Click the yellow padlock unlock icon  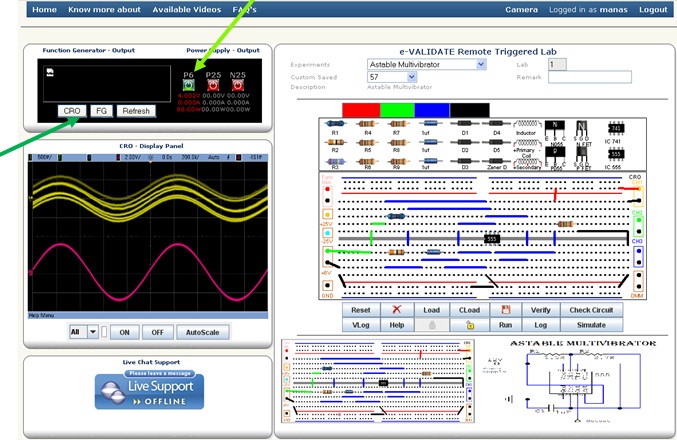pos(470,325)
